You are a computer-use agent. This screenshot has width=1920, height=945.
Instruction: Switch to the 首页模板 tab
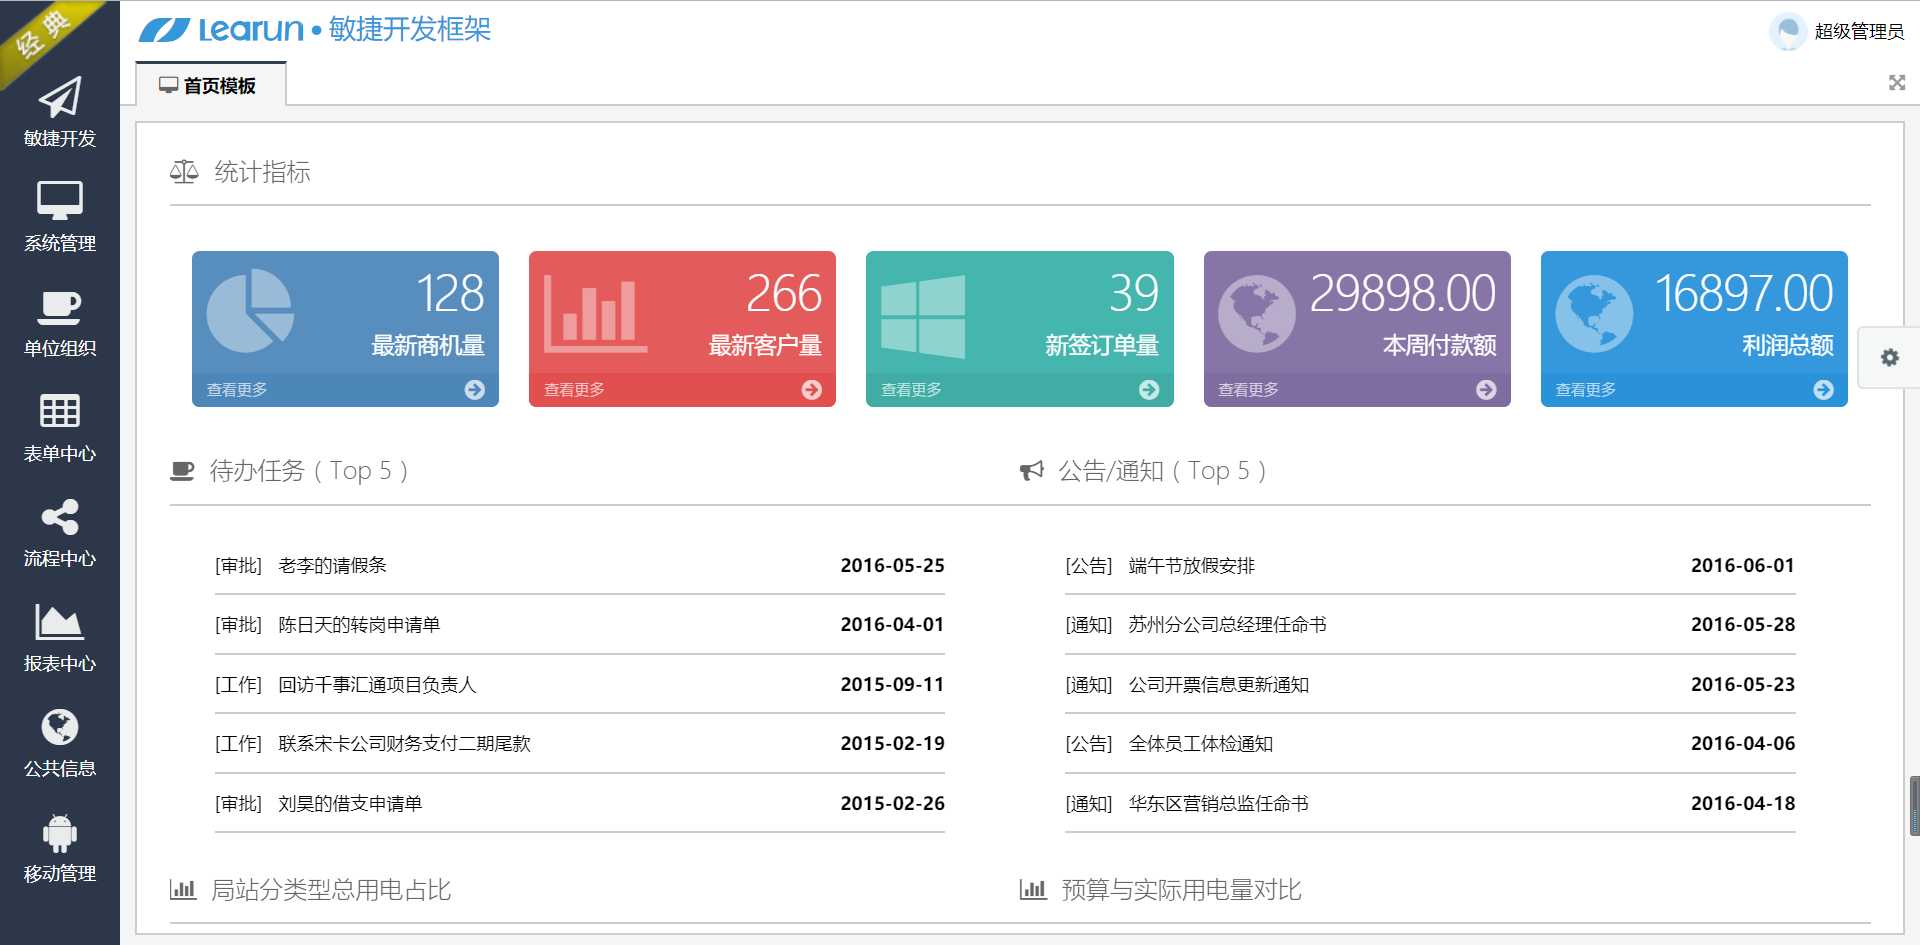[x=210, y=85]
